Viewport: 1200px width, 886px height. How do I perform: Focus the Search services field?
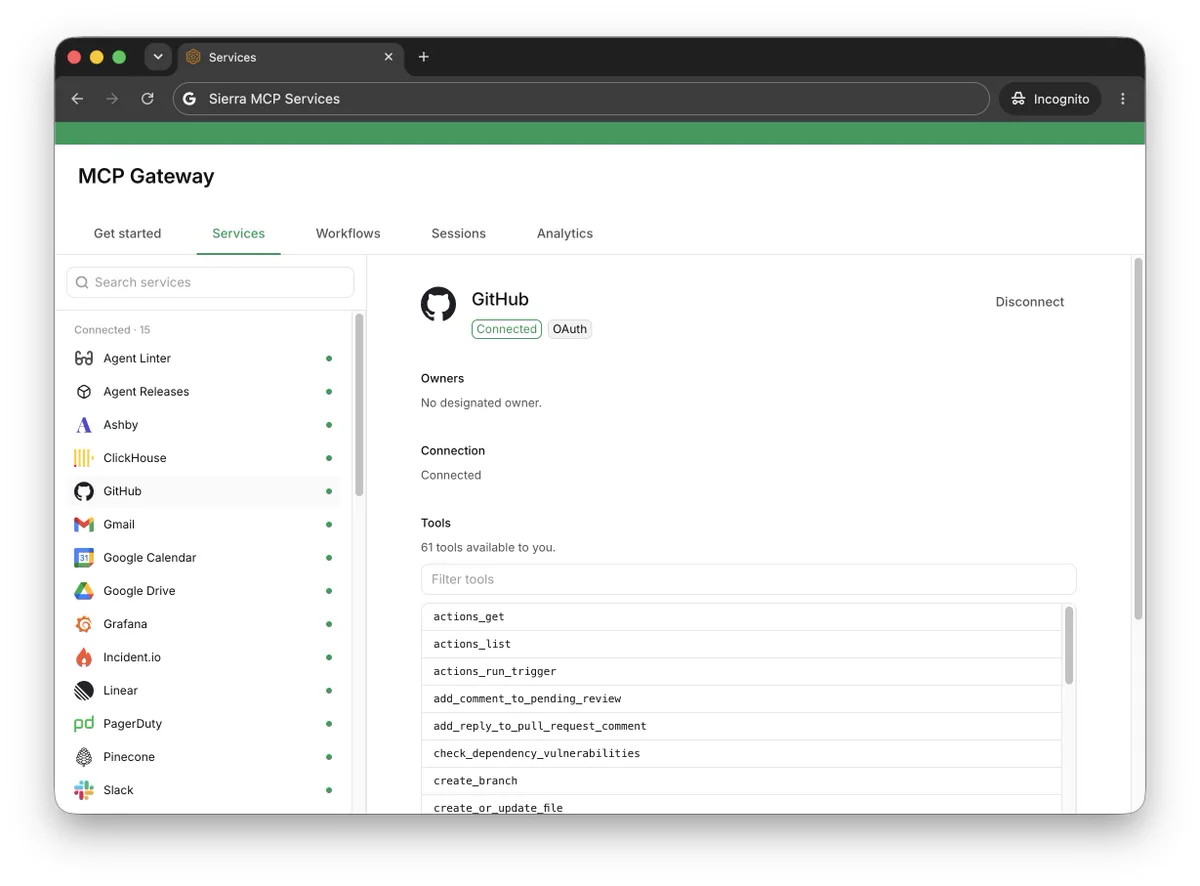point(210,283)
